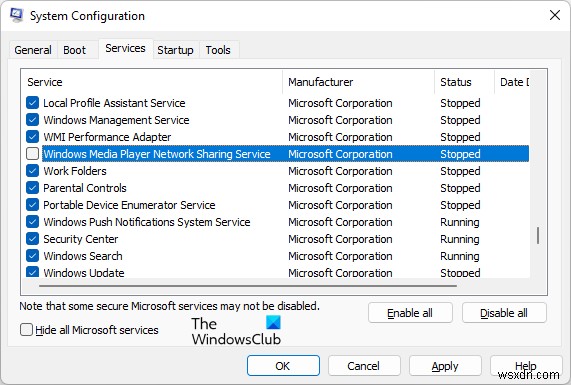Uncheck WMI Performance Adapter checkbox
The image size is (571, 385).
tap(32, 137)
